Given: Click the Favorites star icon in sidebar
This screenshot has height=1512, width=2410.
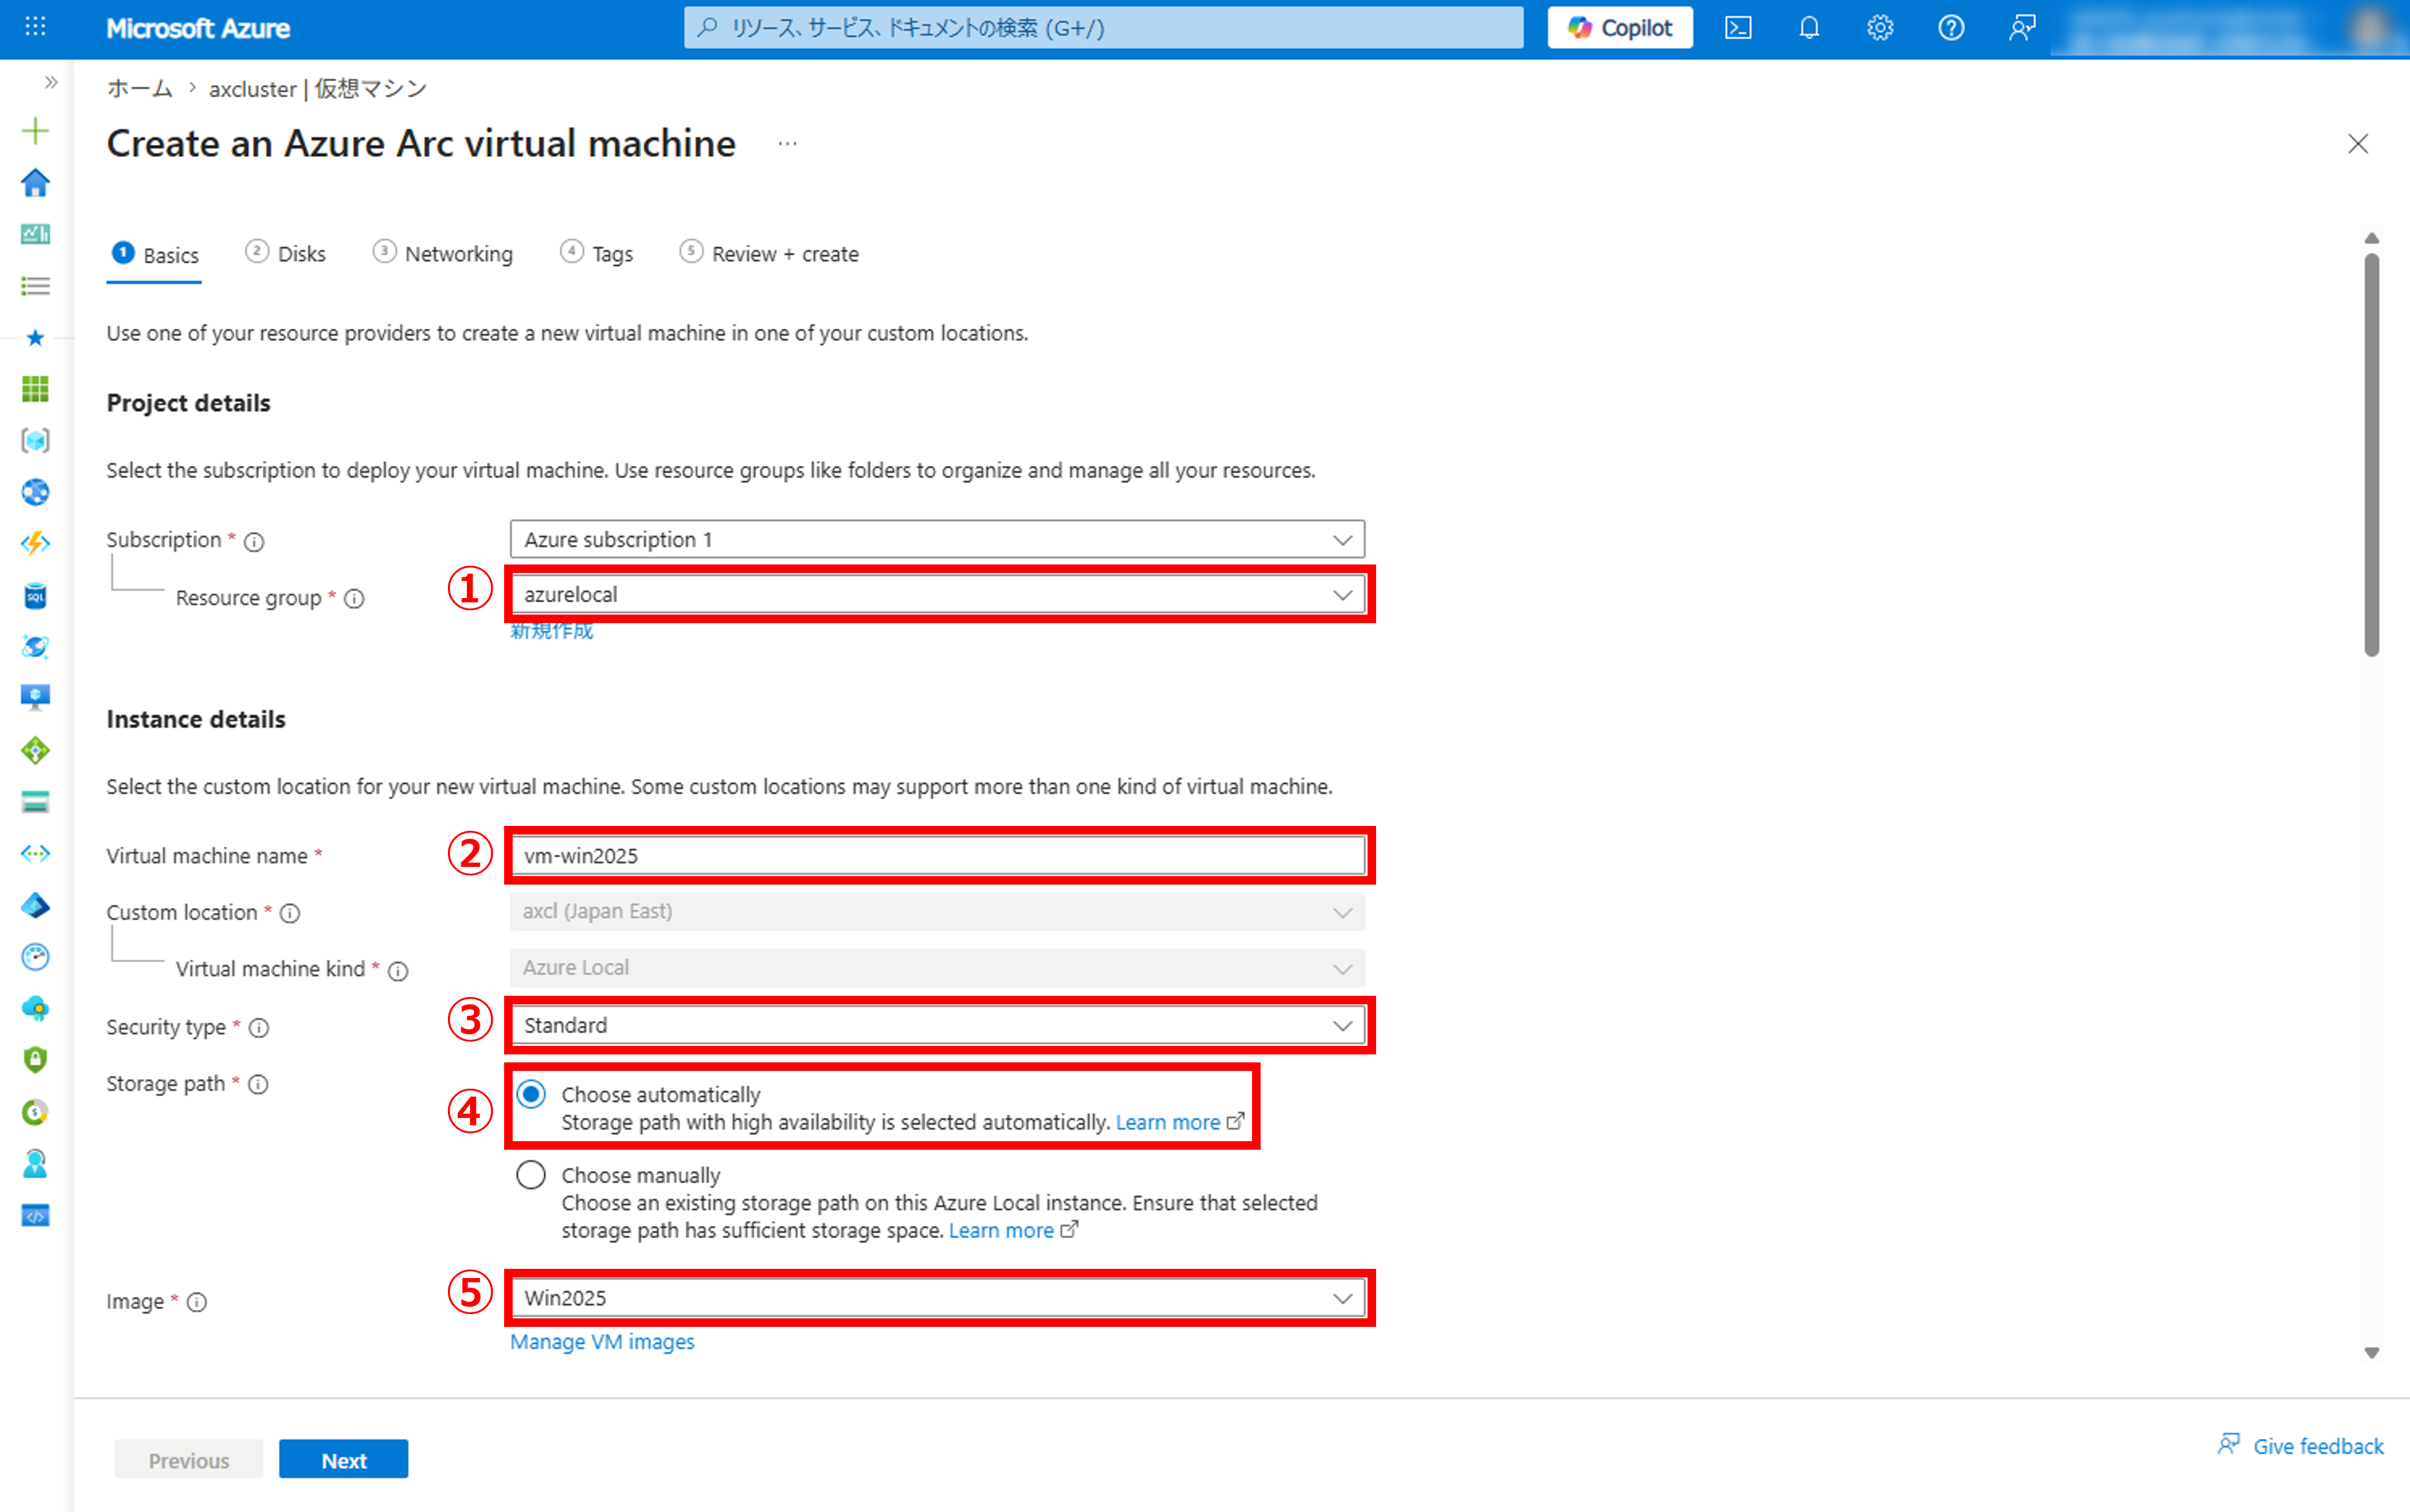Looking at the screenshot, I should click(35, 338).
